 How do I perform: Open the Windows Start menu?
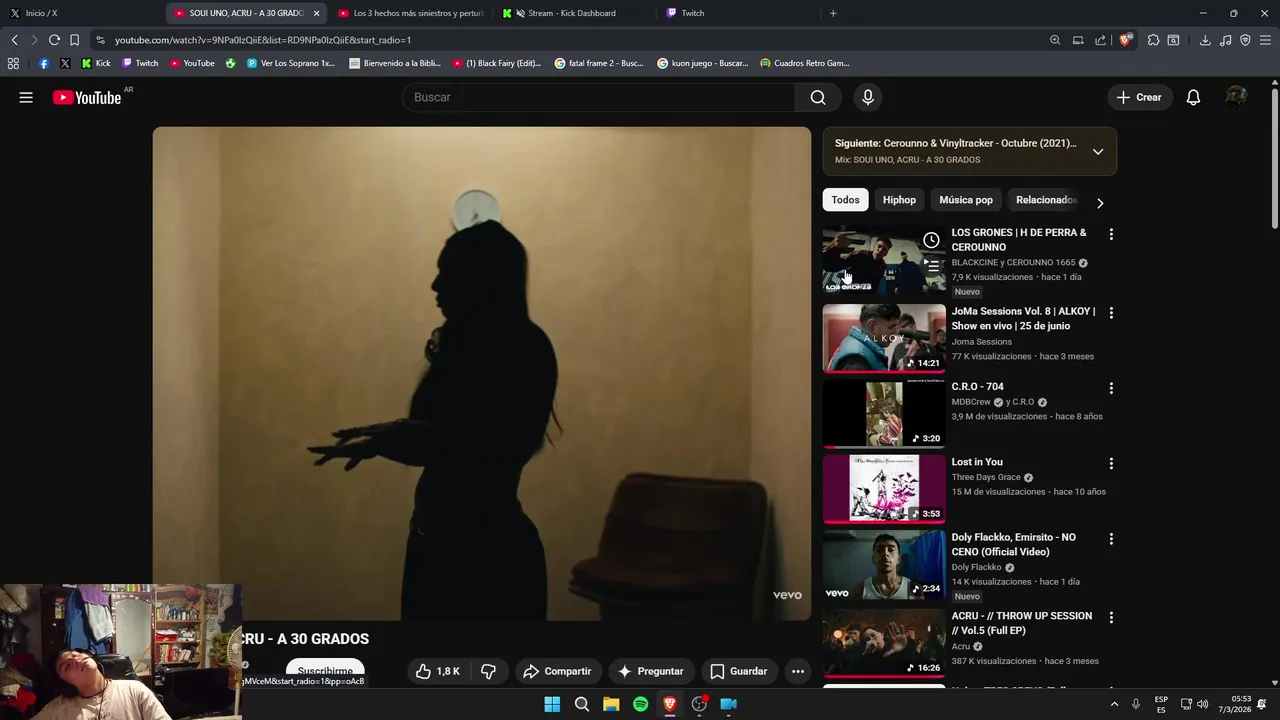click(552, 704)
